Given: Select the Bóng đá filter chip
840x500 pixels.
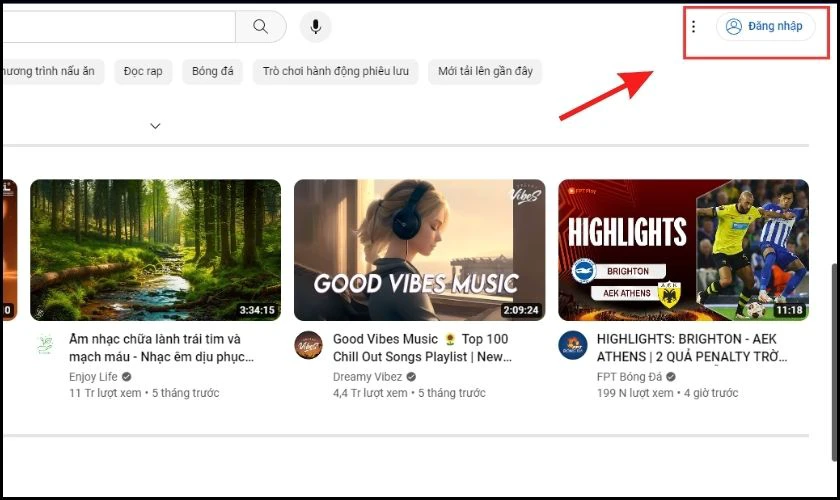Looking at the screenshot, I should click(x=213, y=71).
